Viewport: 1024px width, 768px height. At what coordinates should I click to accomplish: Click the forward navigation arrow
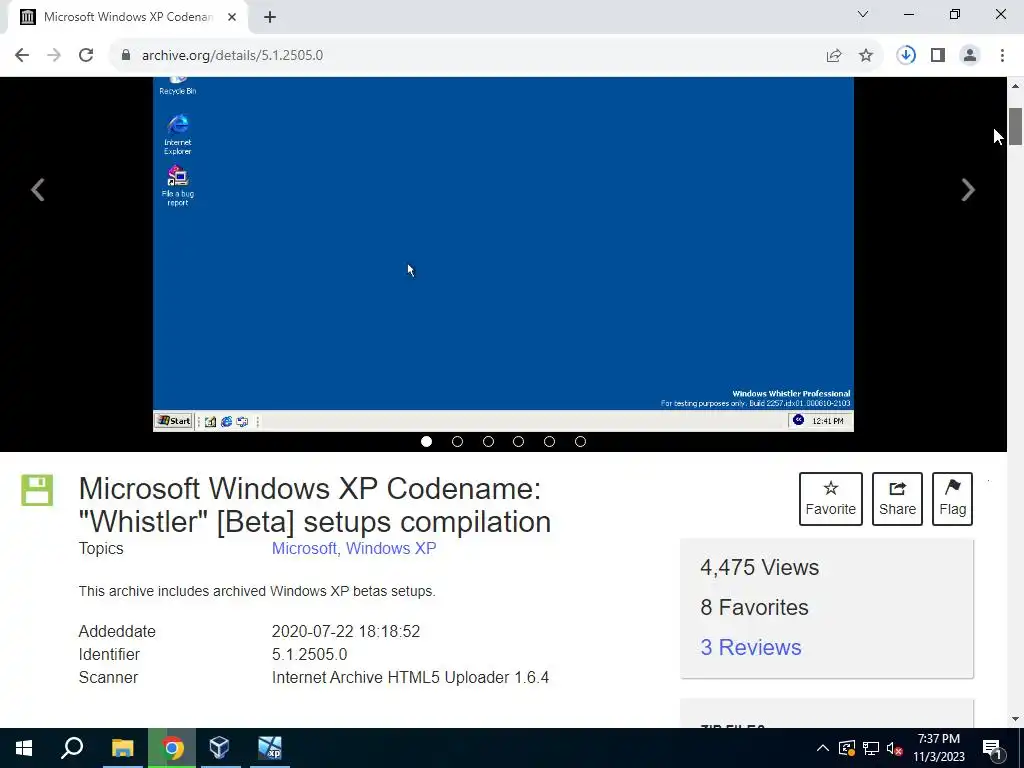(54, 56)
